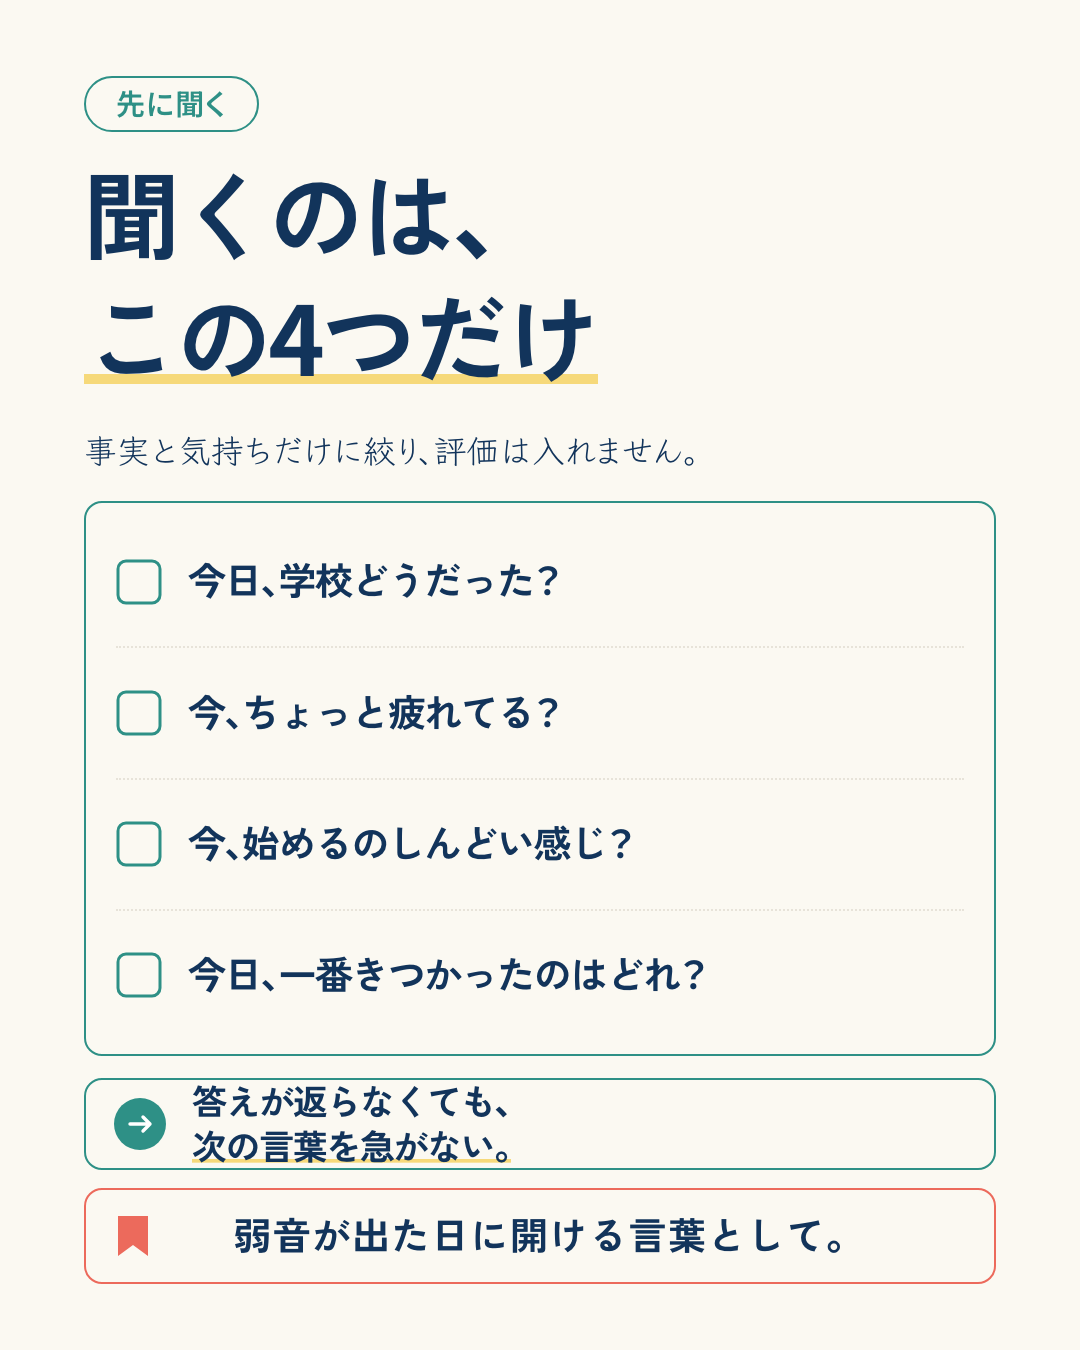The image size is (1080, 1350).
Task: Click the heading 聞くのは、
Action: pyautogui.click(x=288, y=217)
